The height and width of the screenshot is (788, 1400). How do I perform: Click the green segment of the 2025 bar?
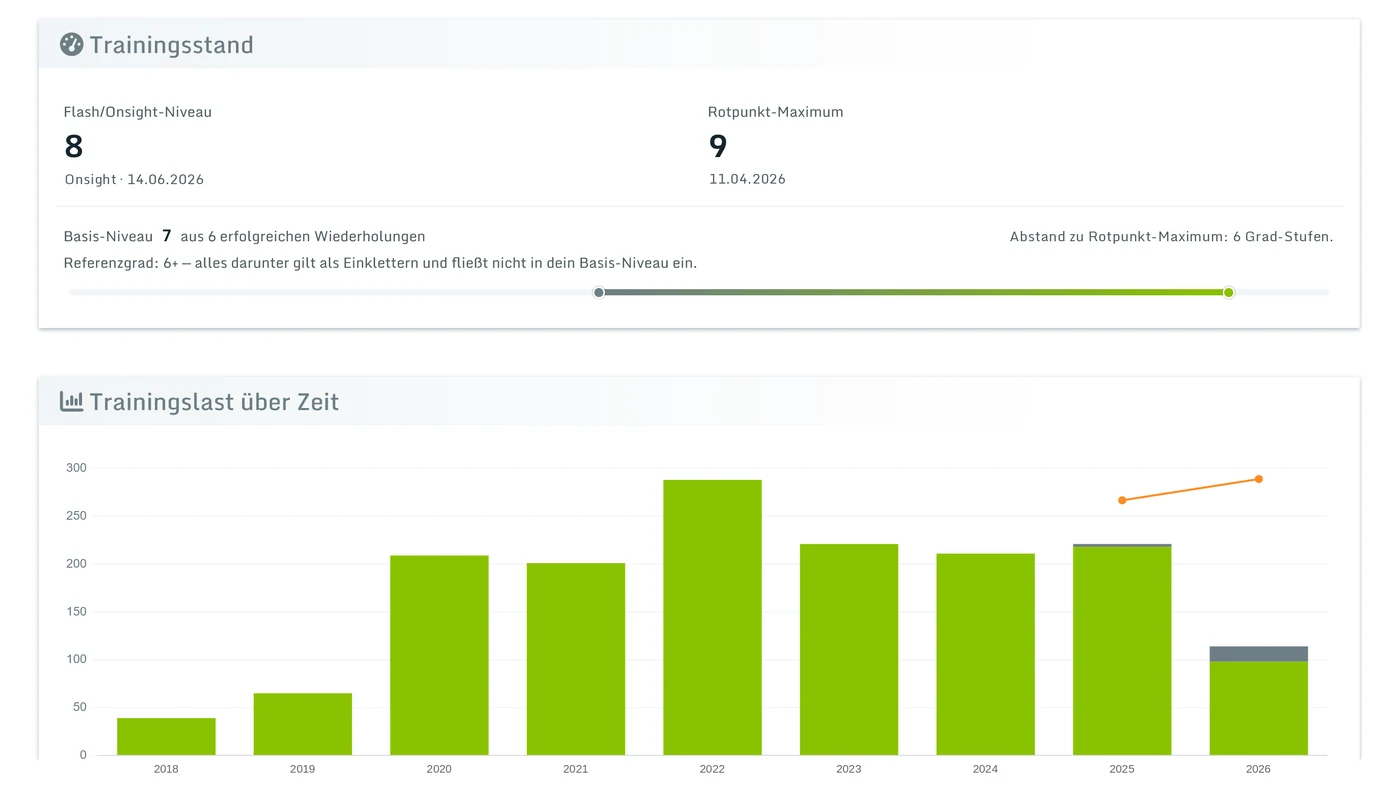tap(1122, 651)
